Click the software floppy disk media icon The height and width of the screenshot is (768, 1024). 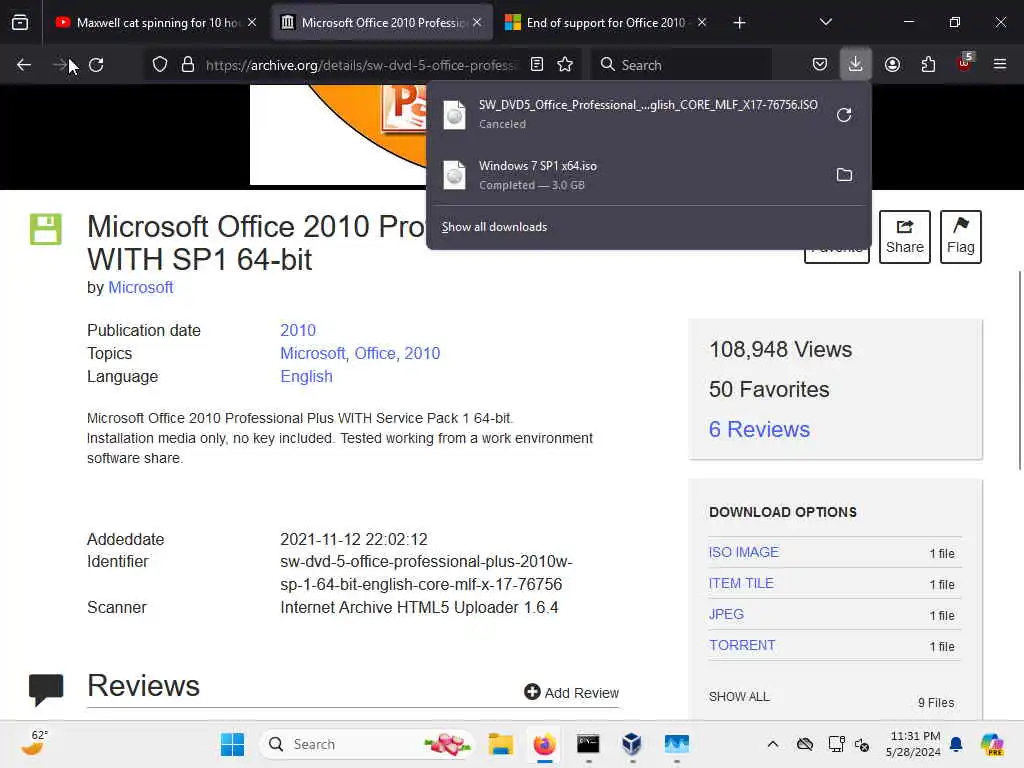click(46, 229)
